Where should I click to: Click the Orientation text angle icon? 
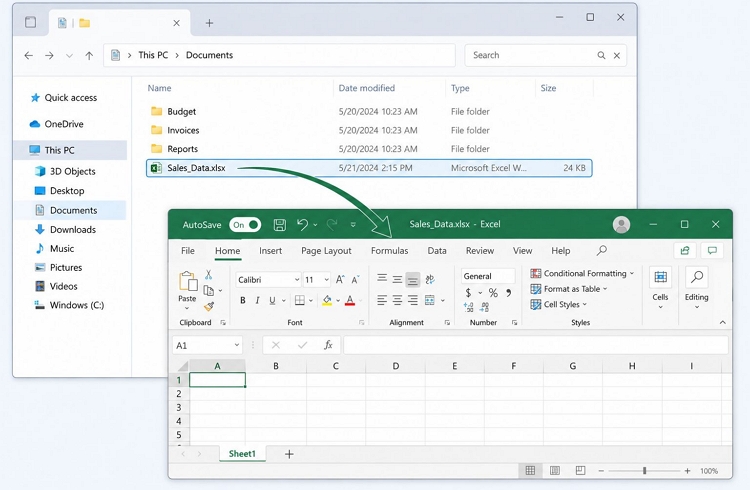(430, 279)
